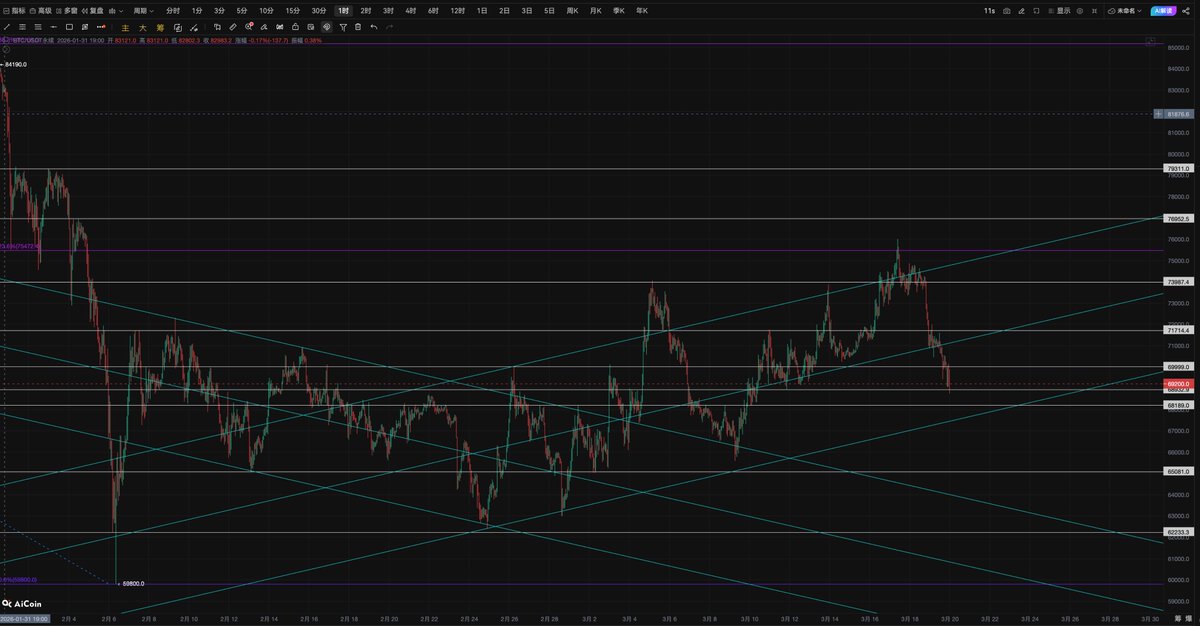
Task: Toggle the lock drawings icon
Action: [x=295, y=27]
